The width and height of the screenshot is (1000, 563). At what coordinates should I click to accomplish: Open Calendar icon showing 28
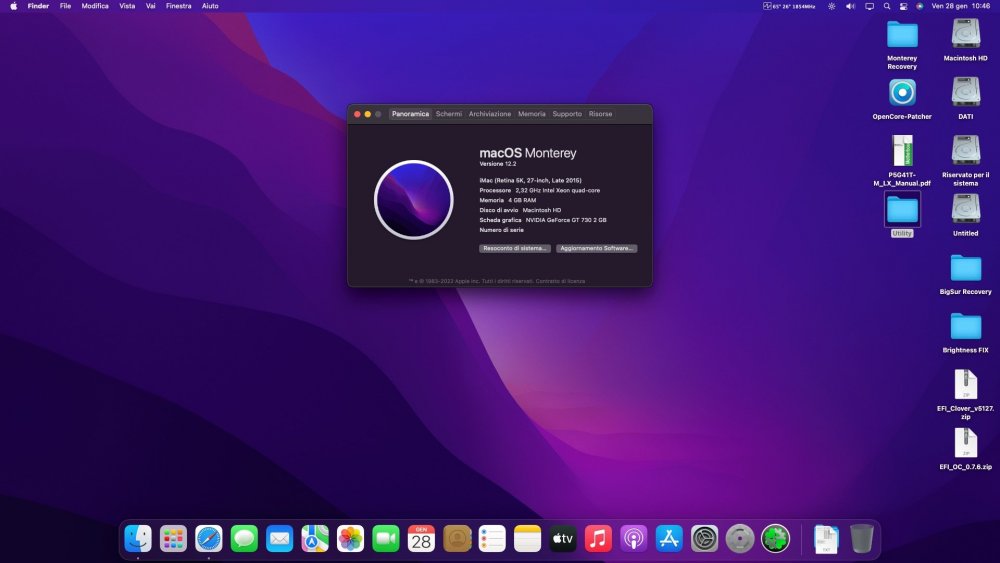(x=421, y=539)
